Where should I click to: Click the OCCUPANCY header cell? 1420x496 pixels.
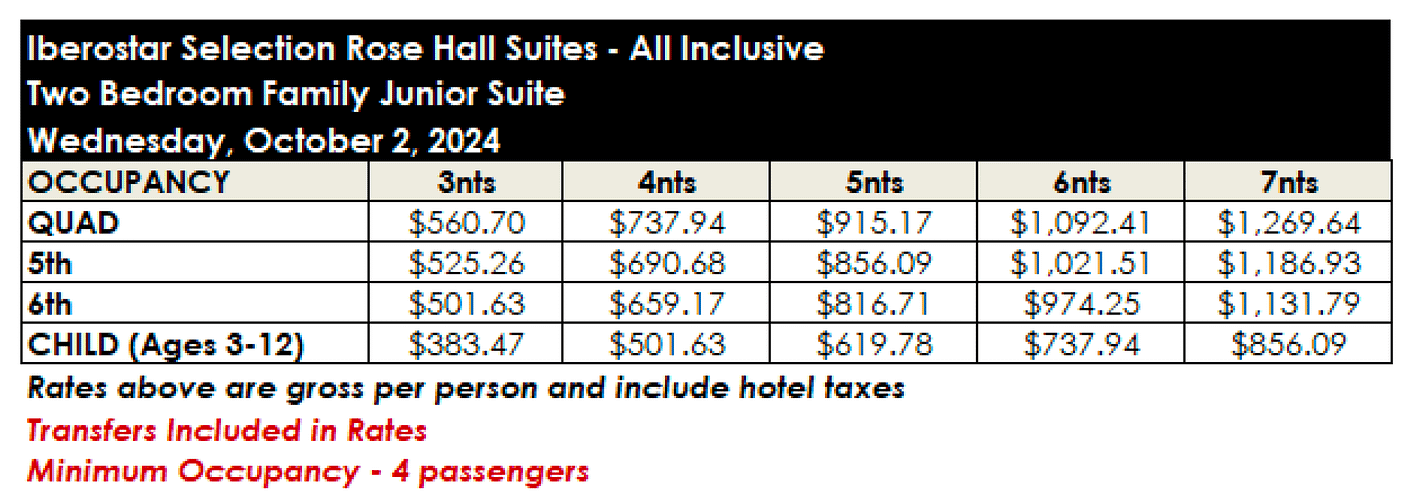129,183
